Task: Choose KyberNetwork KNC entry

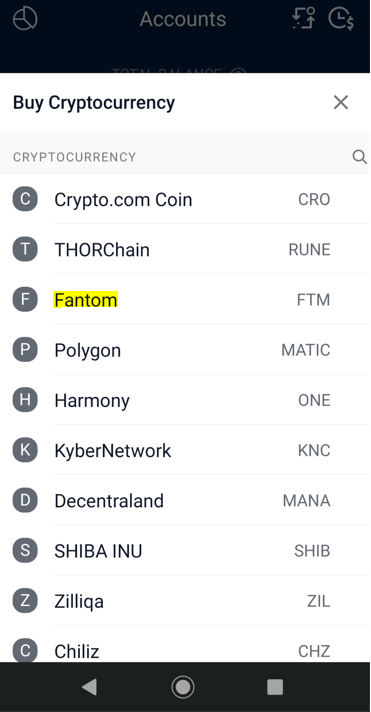Action: (x=185, y=450)
